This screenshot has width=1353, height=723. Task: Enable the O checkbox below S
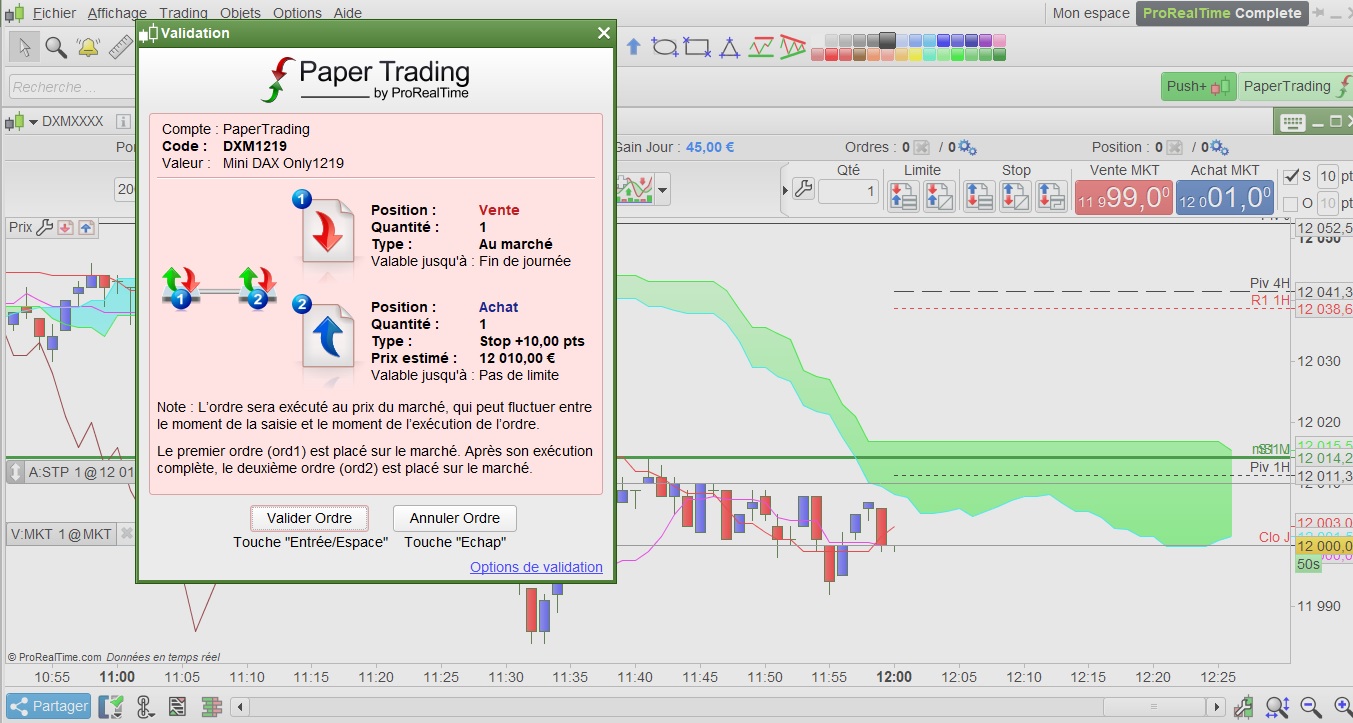[1291, 204]
